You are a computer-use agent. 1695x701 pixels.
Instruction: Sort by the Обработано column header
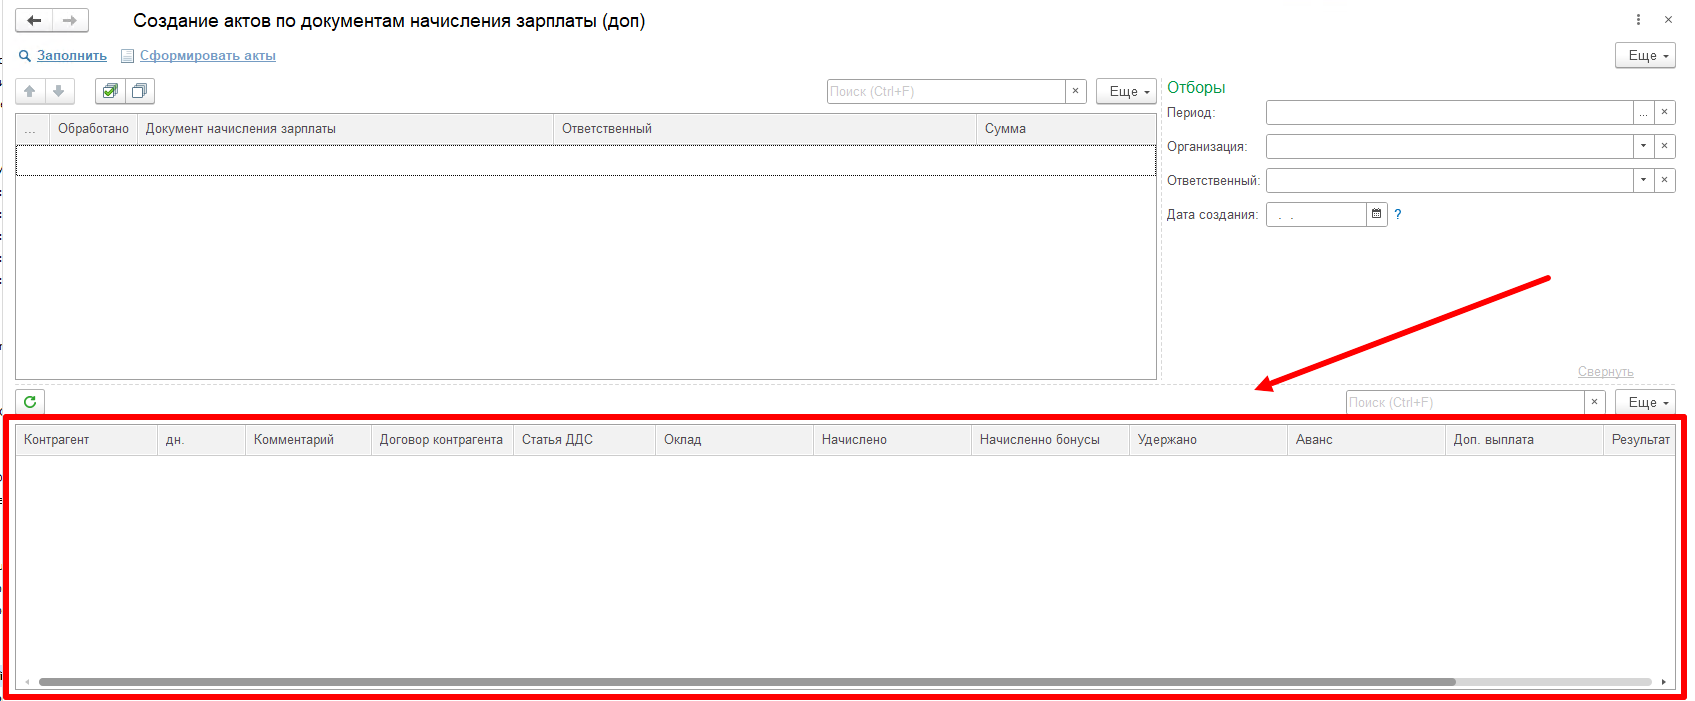pyautogui.click(x=93, y=129)
